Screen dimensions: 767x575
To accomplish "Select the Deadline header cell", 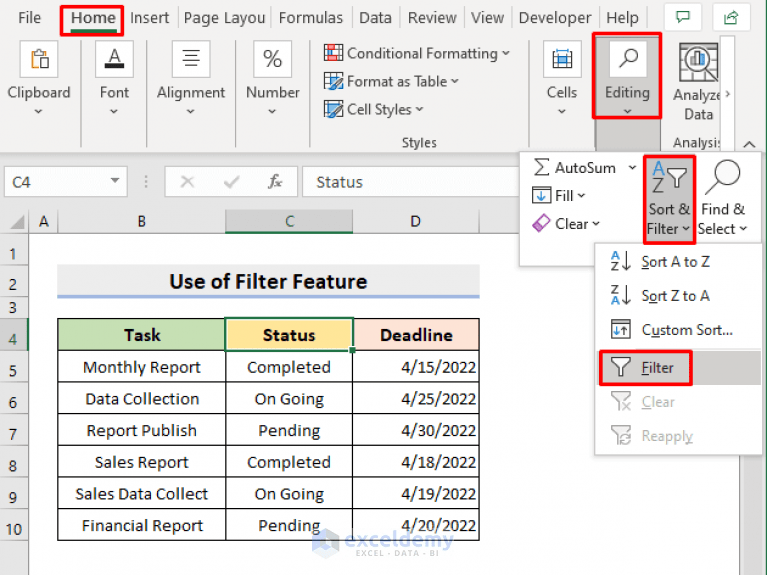I will (x=416, y=335).
